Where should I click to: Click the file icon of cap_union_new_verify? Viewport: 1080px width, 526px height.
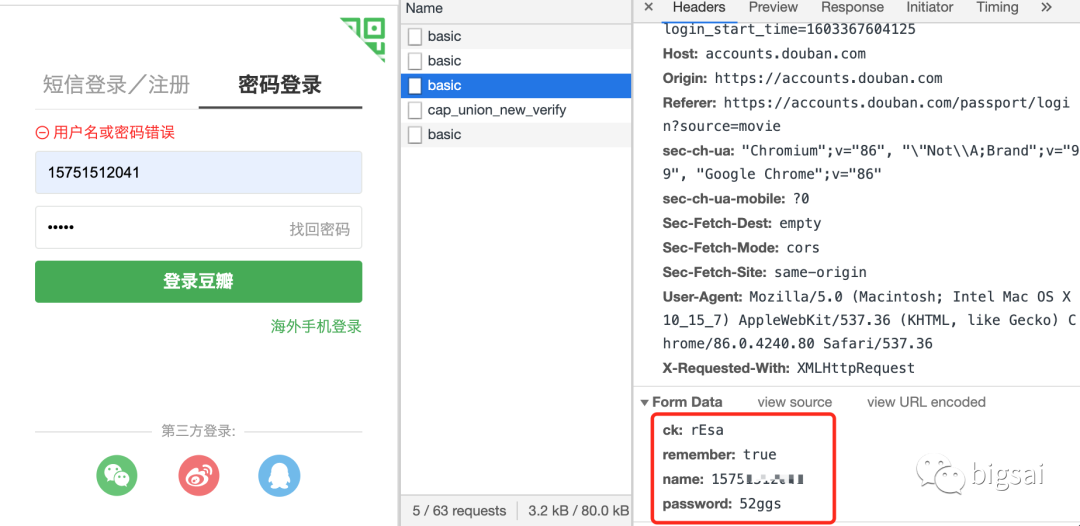(x=415, y=110)
